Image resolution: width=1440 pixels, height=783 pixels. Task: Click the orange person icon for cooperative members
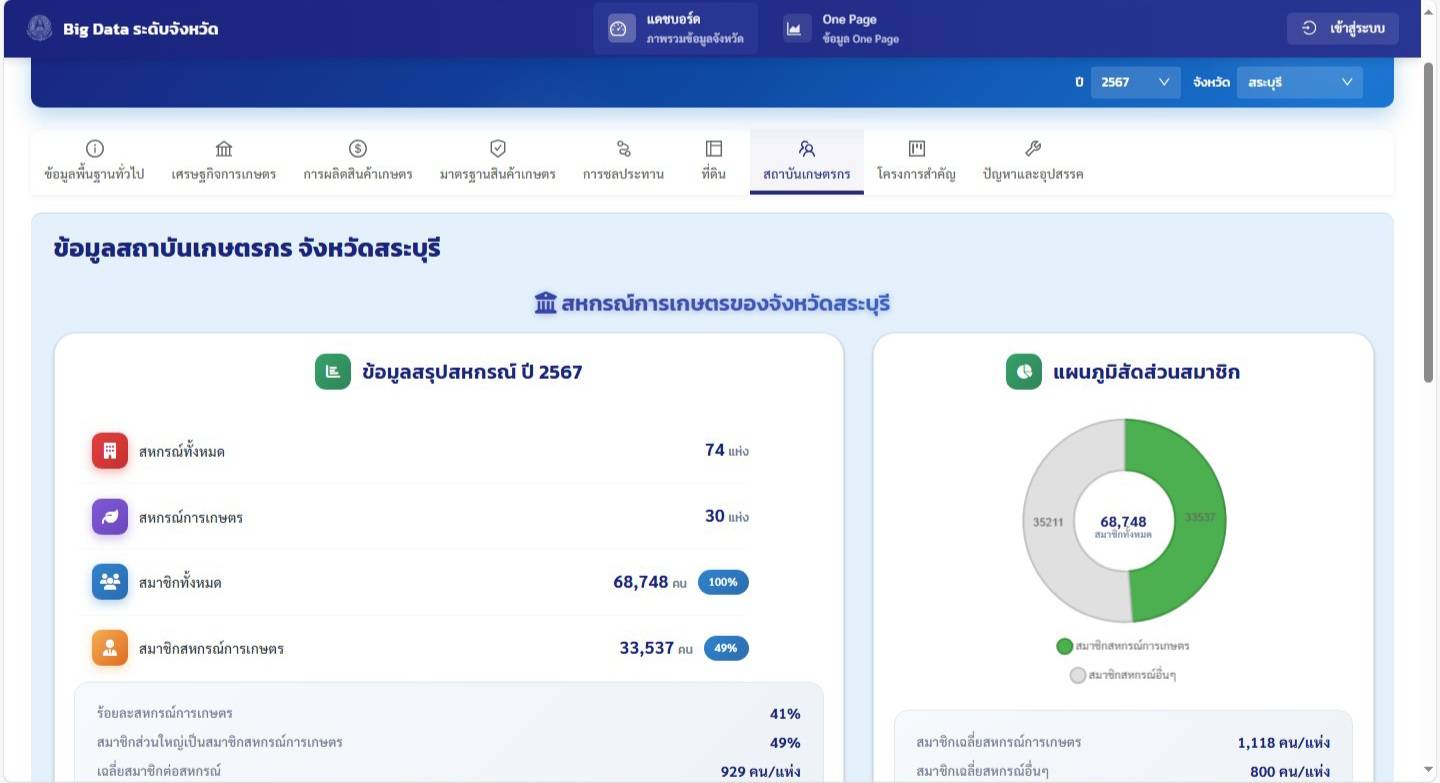[110, 648]
